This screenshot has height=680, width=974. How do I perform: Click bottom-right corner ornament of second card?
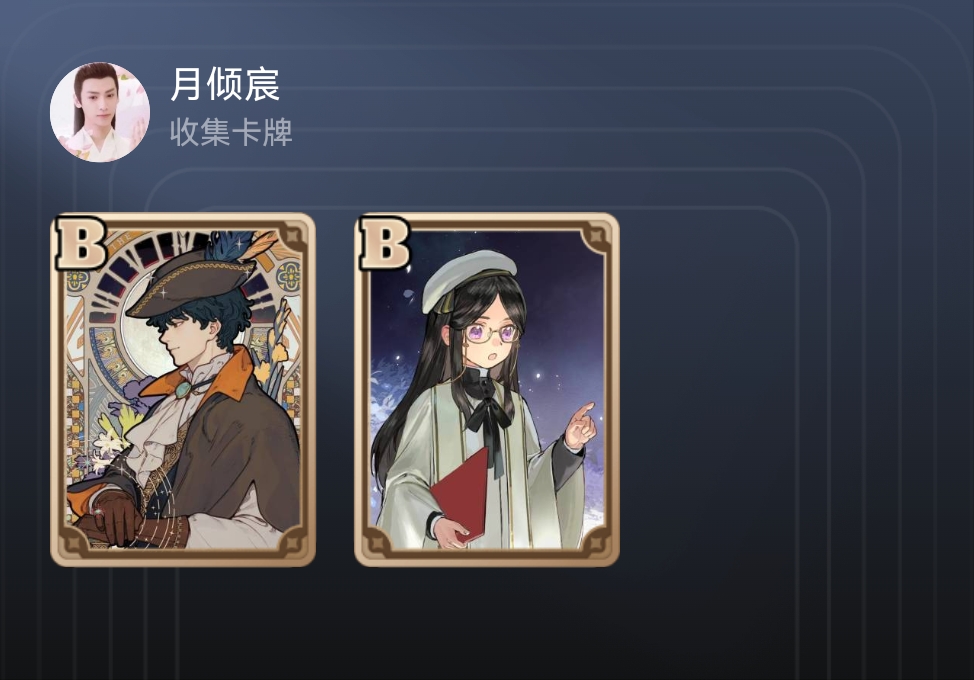(x=594, y=540)
